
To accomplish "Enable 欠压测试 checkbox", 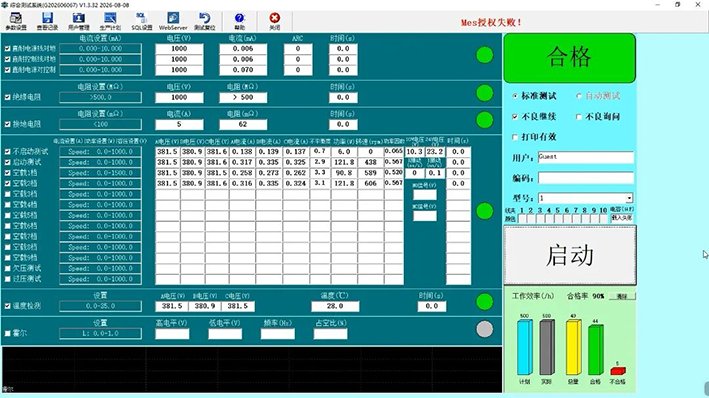I will [x=7, y=268].
